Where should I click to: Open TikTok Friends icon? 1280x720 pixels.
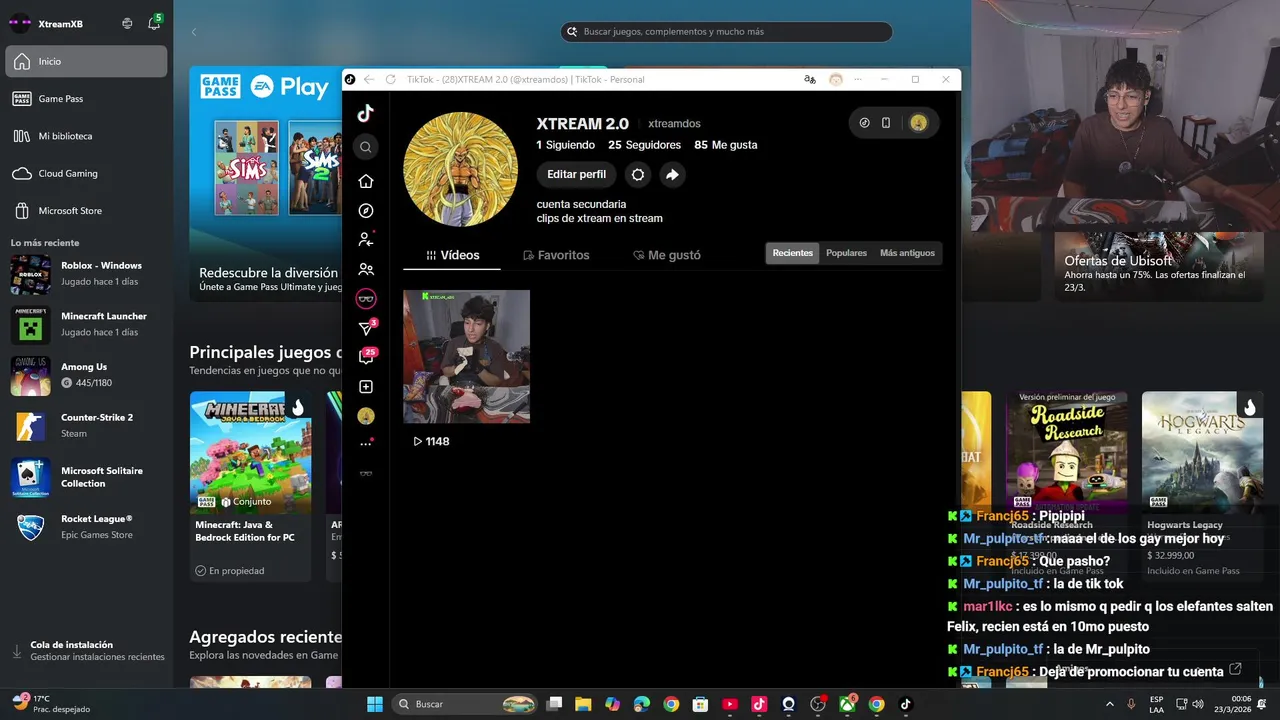click(x=366, y=270)
